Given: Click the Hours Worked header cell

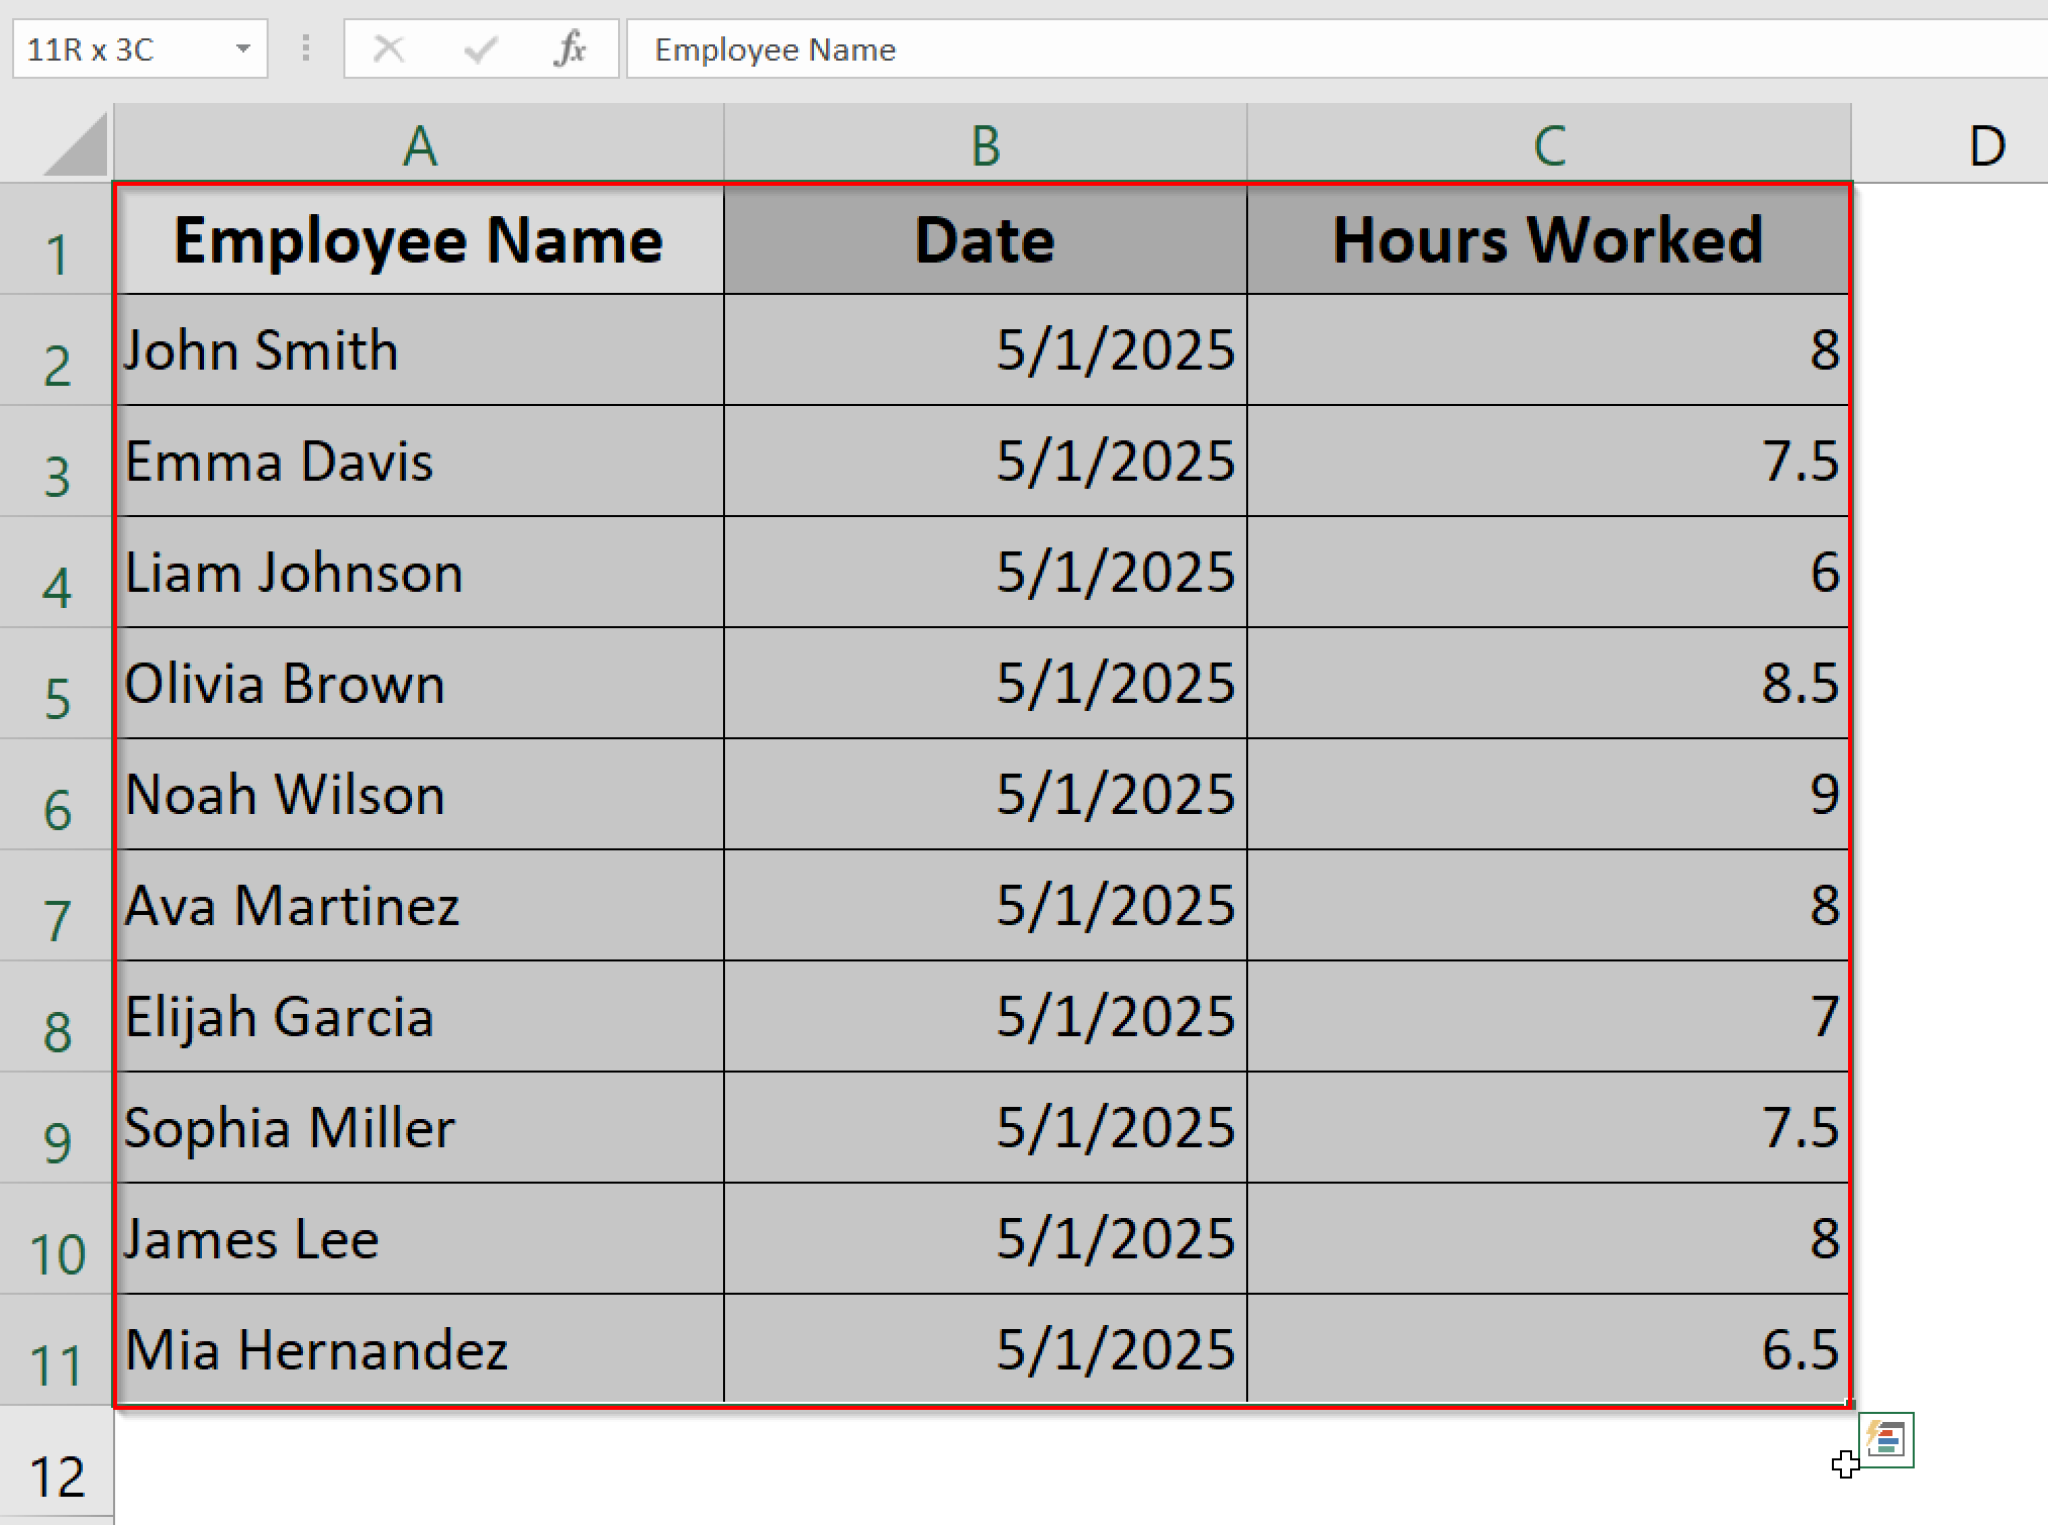Looking at the screenshot, I should pos(1547,240).
